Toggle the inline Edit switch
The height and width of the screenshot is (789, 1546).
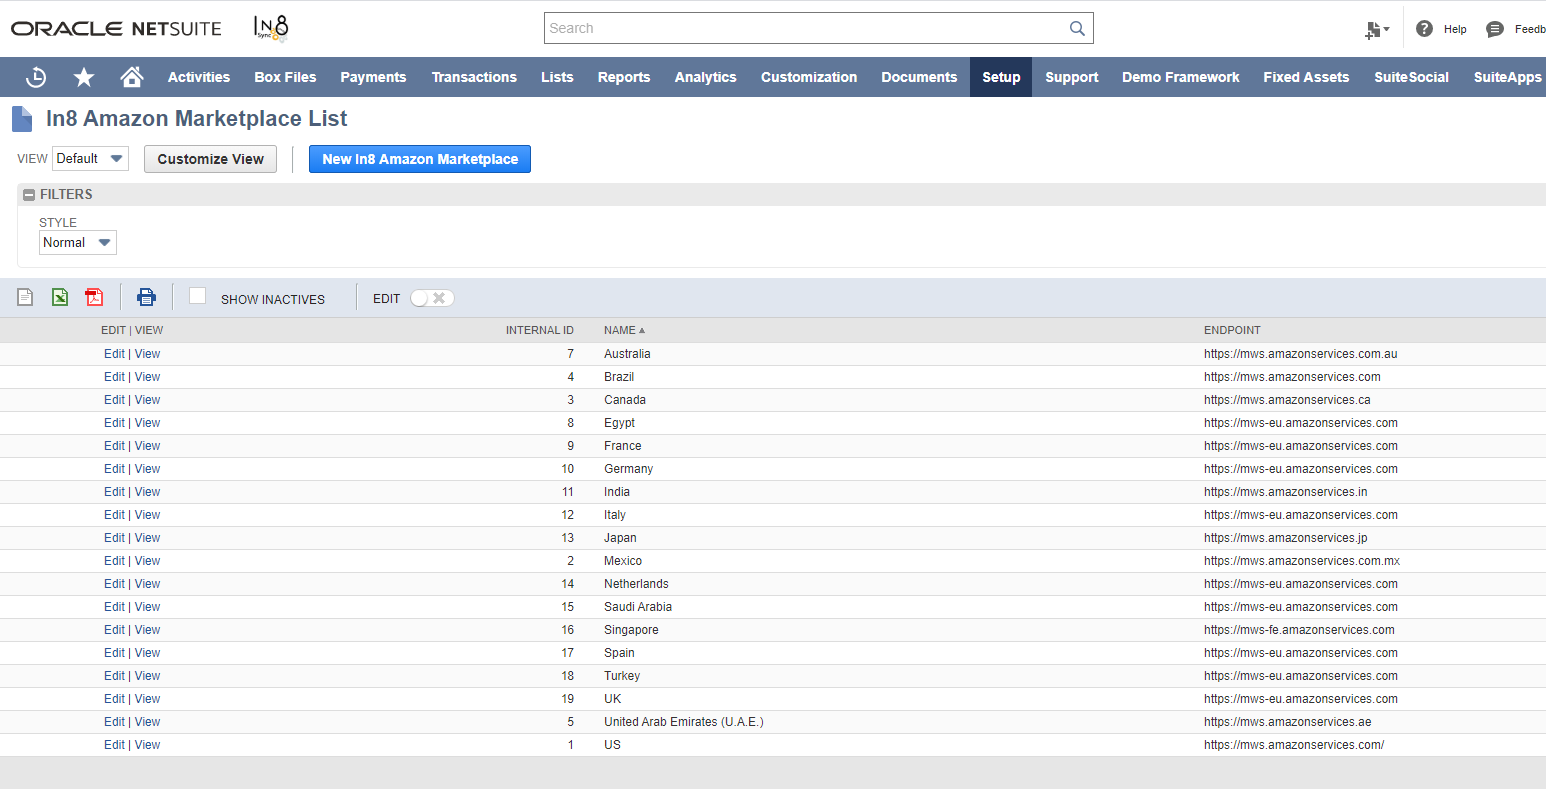(432, 298)
